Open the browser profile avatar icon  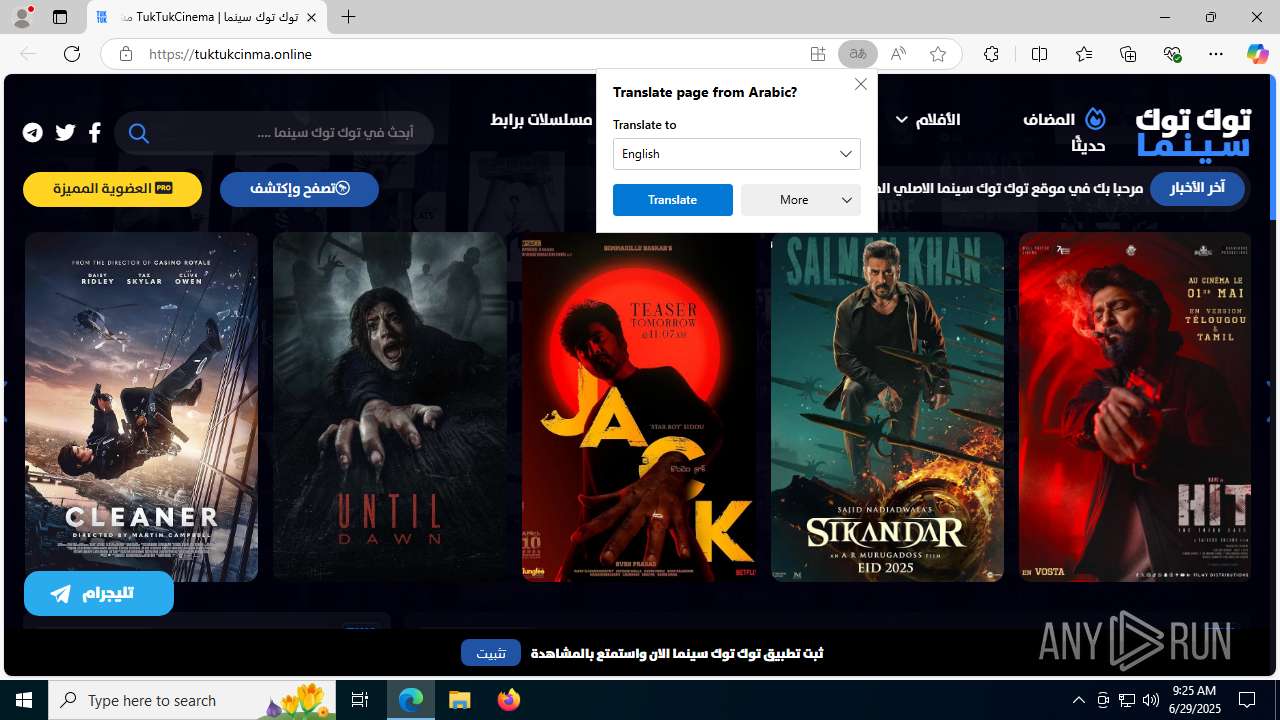pyautogui.click(x=22, y=17)
